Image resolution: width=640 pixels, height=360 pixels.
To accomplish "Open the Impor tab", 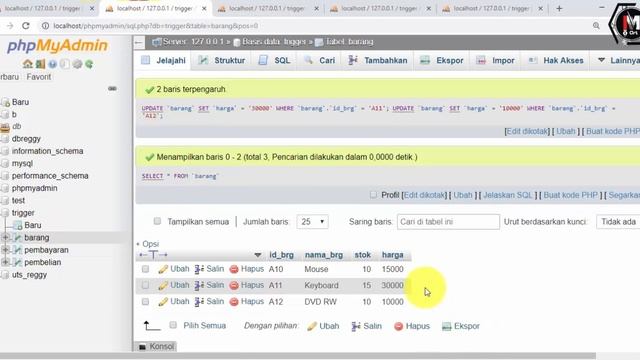I will pyautogui.click(x=496, y=60).
